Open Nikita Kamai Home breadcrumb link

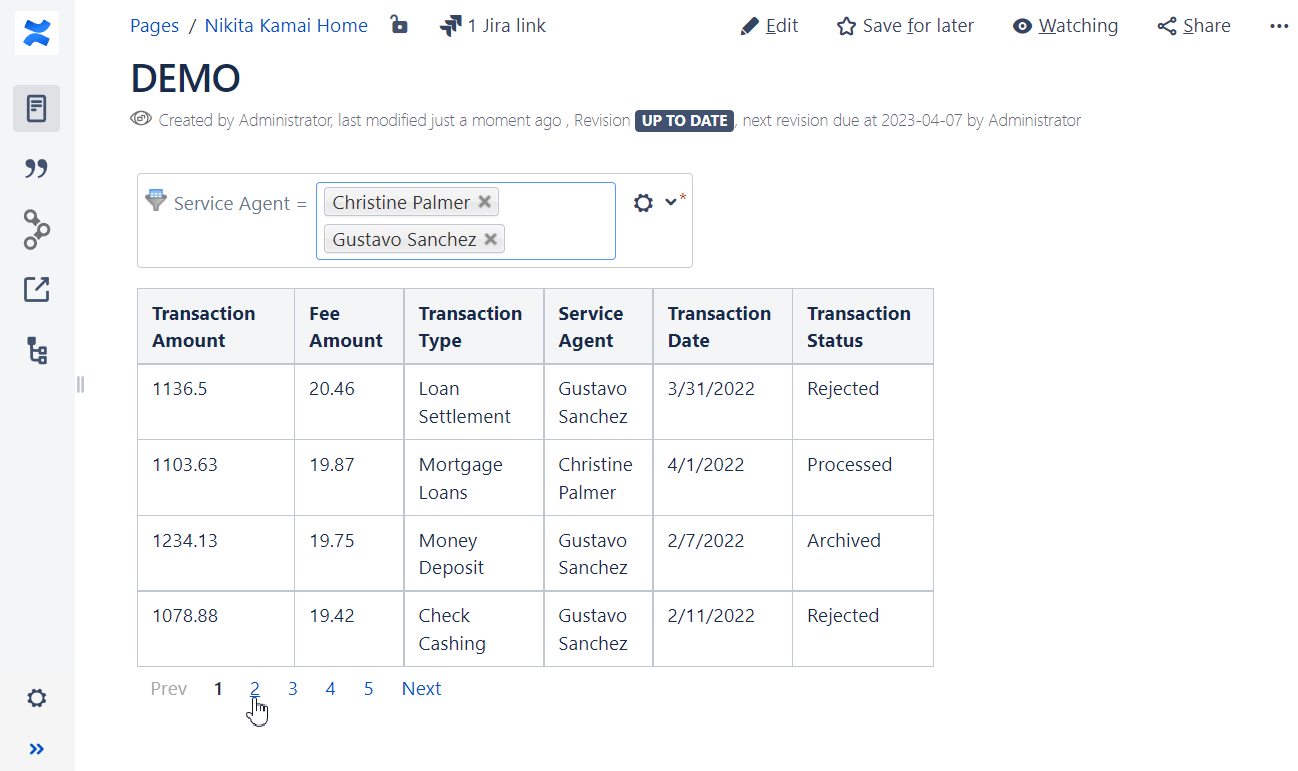[286, 26]
